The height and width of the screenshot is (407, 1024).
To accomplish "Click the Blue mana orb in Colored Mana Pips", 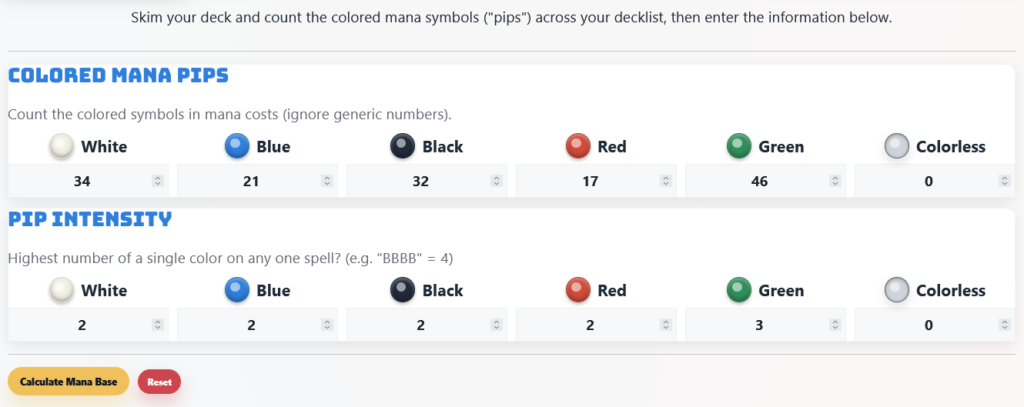I will [x=237, y=147].
